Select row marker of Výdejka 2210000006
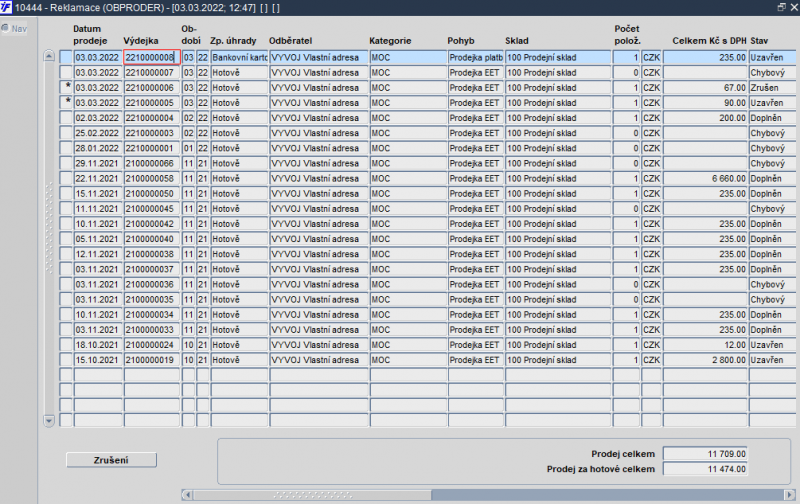800x504 pixels. 66,88
